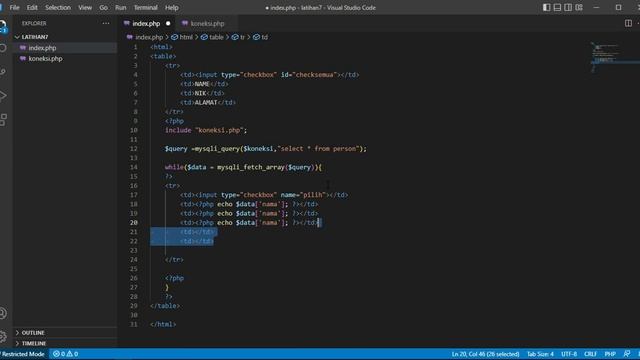Toggle panel layout icon

557,7
